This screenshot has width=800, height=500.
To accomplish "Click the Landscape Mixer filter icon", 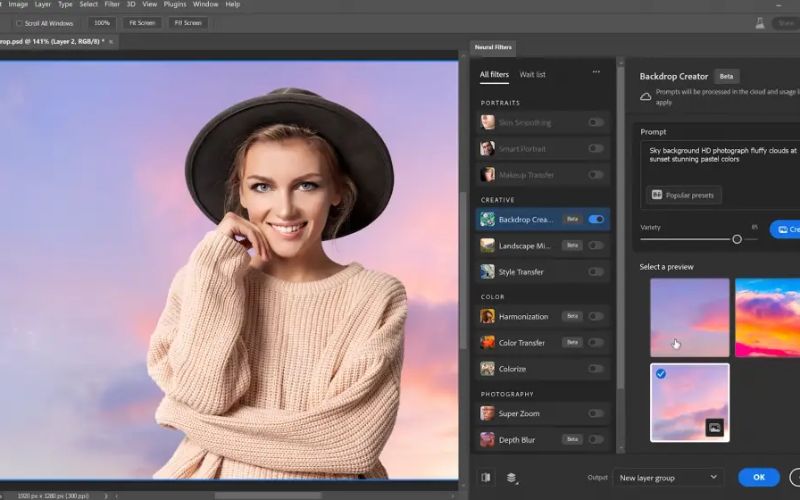I will (487, 245).
